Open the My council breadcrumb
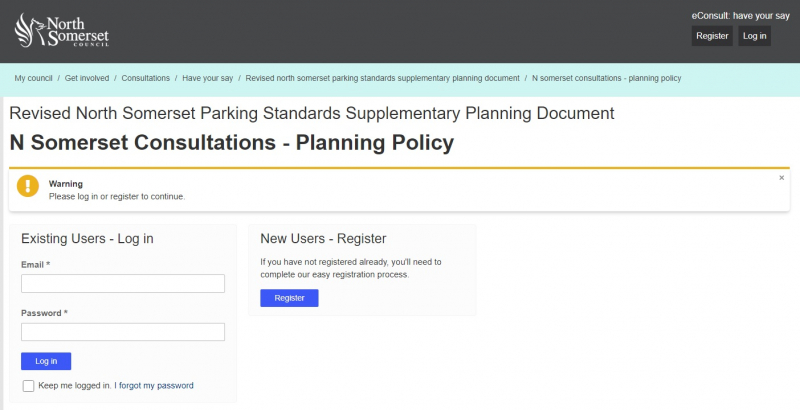This screenshot has height=410, width=800. pos(34,77)
